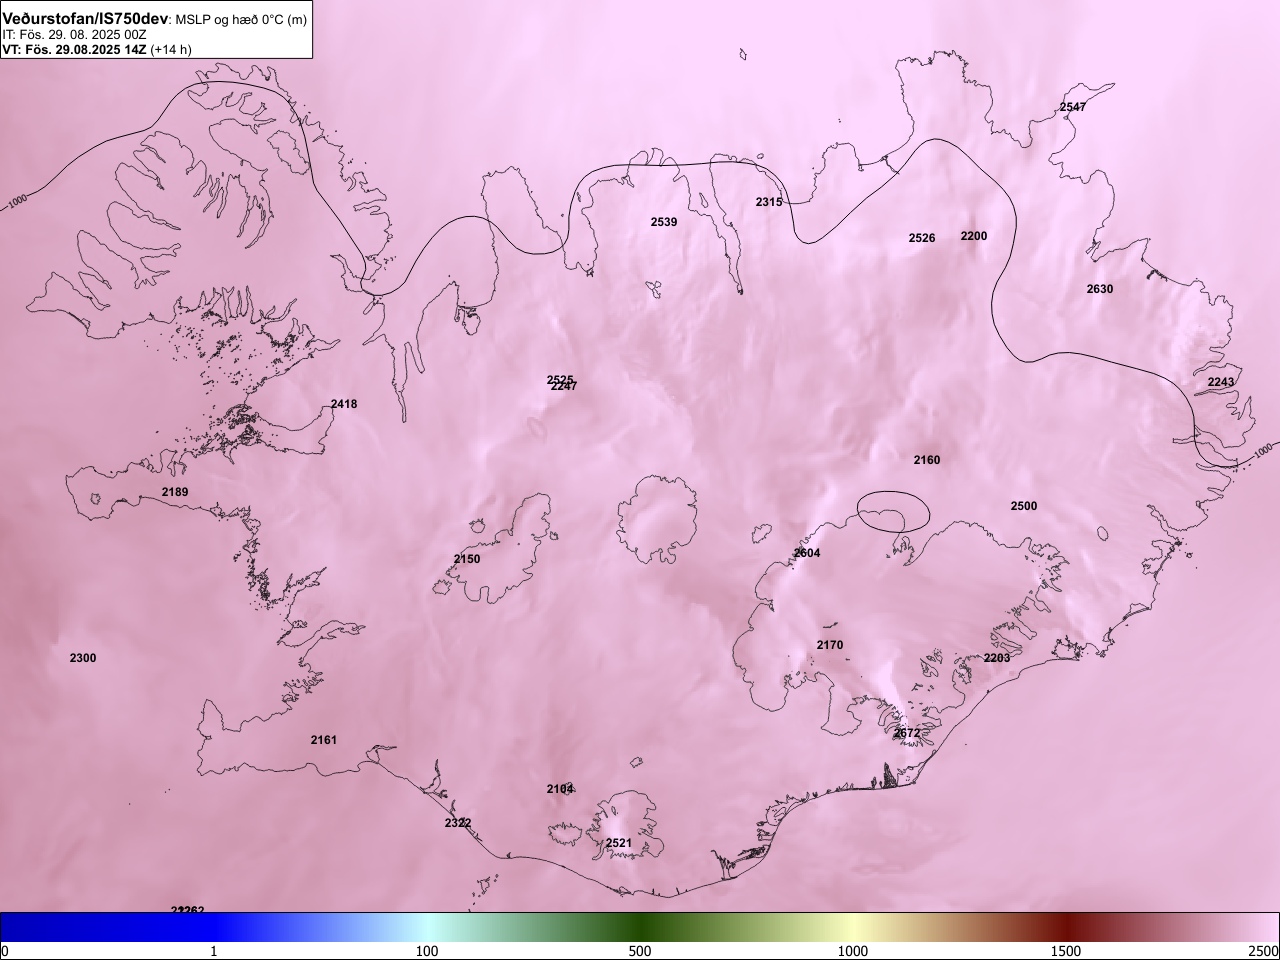Click the 2521 height value label
This screenshot has width=1280, height=960.
(619, 843)
